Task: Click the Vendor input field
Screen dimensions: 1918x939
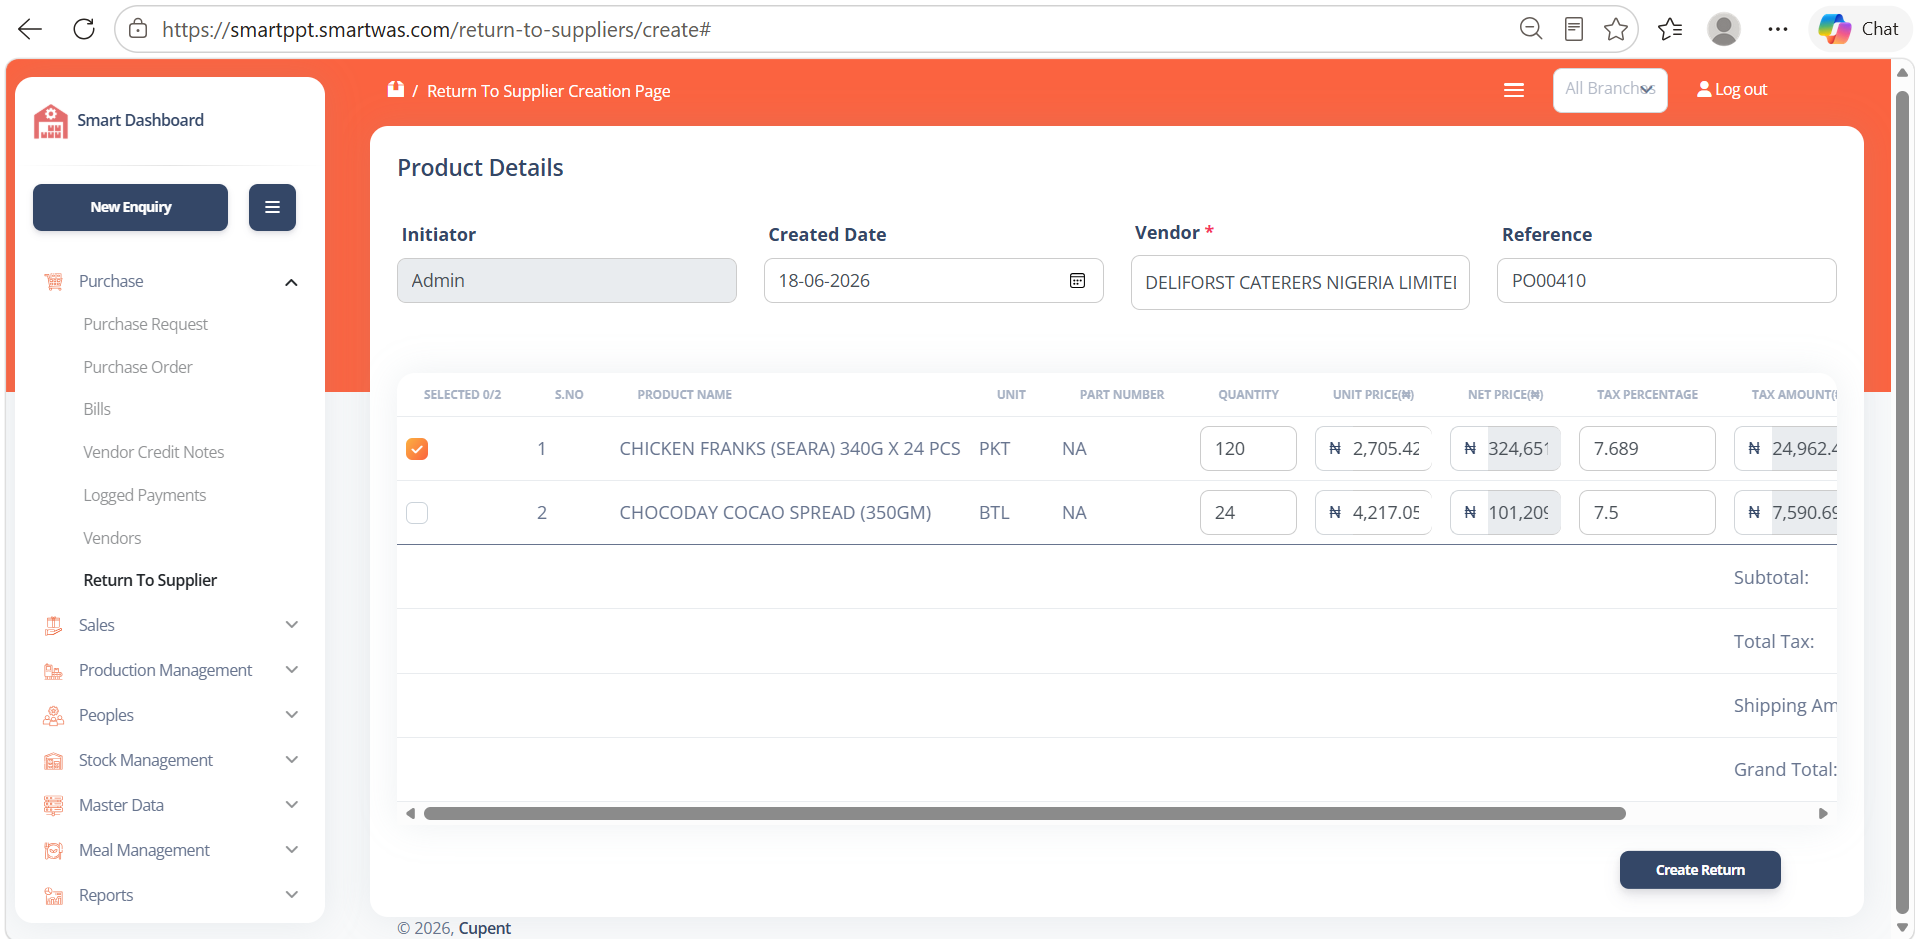Action: pos(1300,283)
